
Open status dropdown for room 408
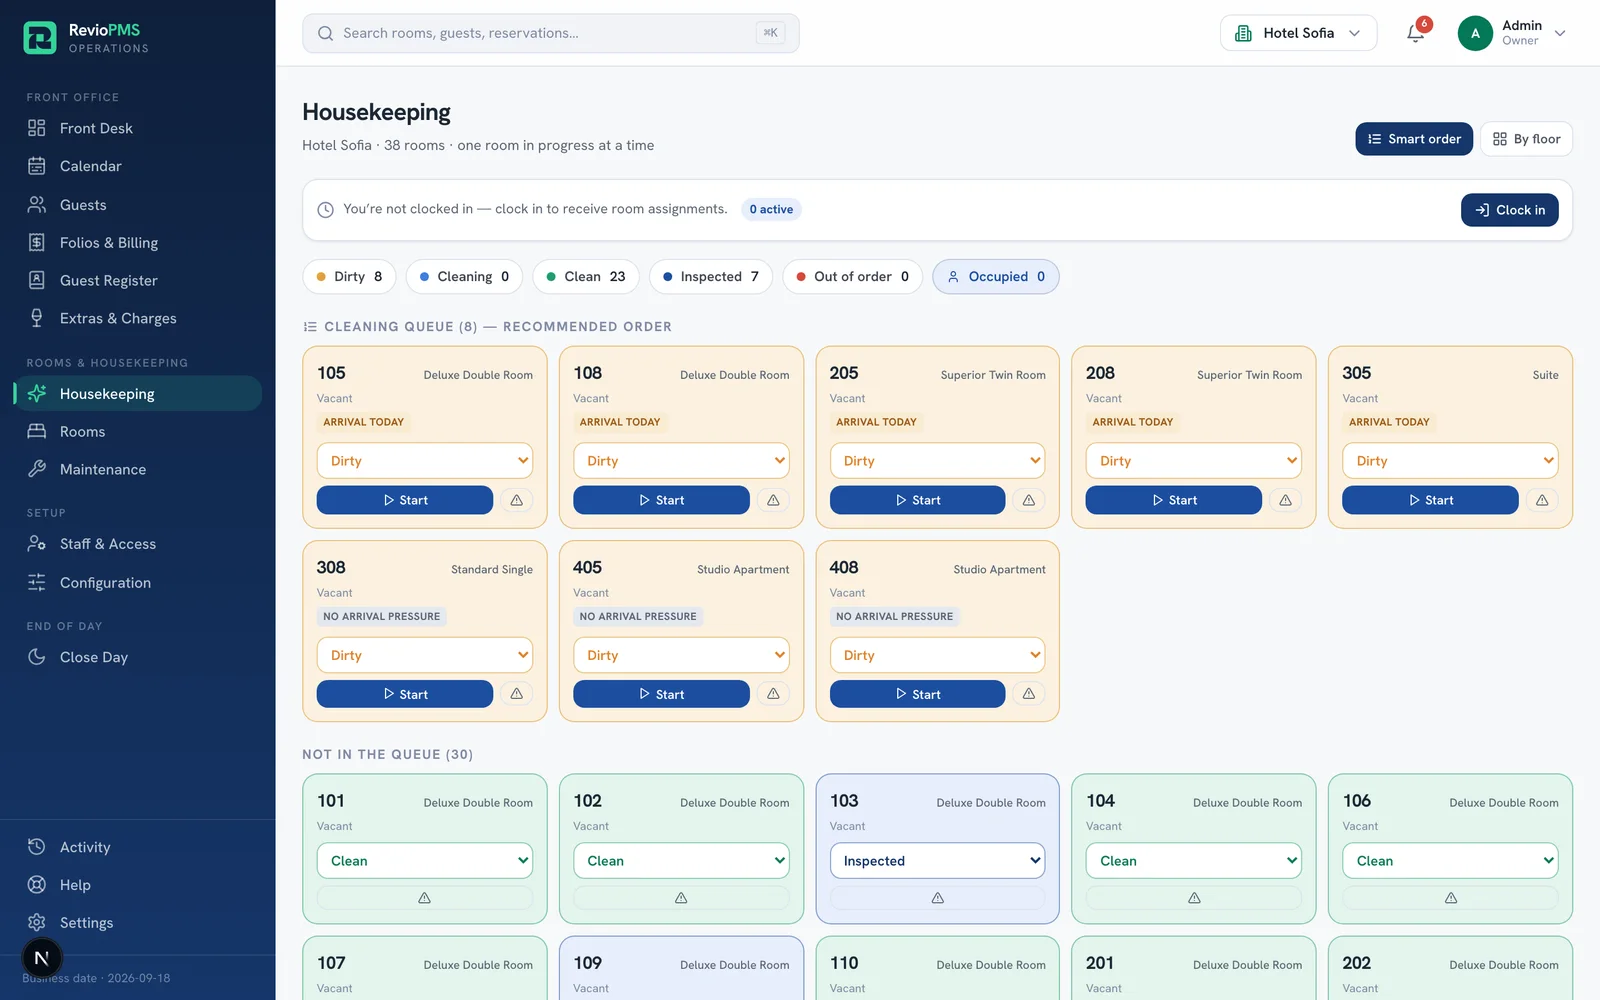click(x=938, y=655)
